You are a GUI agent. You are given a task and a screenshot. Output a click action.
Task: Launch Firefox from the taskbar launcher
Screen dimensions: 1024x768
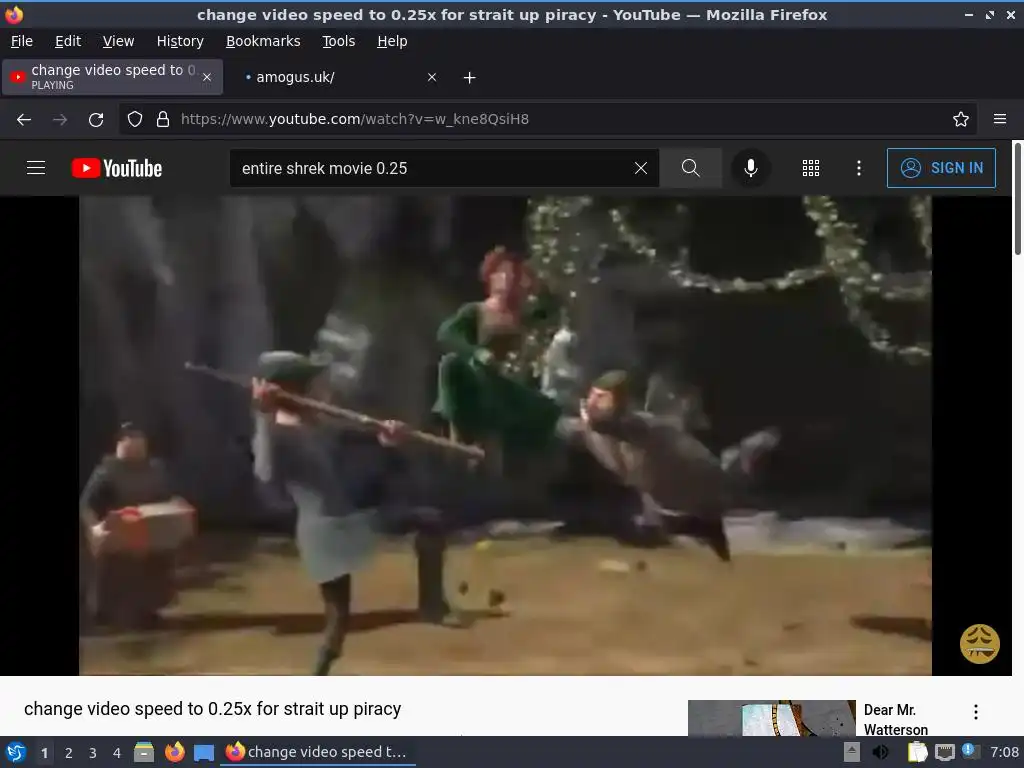pyautogui.click(x=174, y=752)
